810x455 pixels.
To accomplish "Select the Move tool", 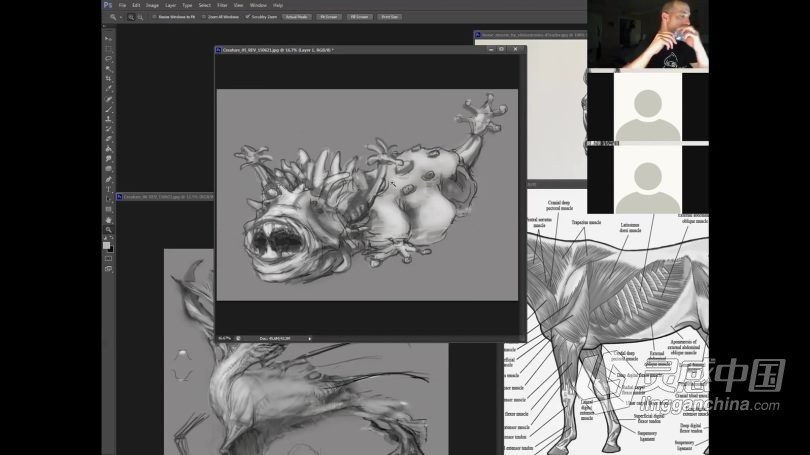I will (108, 39).
